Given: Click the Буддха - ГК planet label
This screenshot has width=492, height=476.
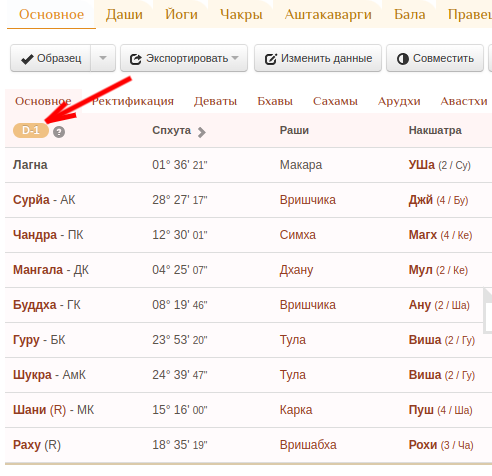Looking at the screenshot, I should (x=47, y=305).
